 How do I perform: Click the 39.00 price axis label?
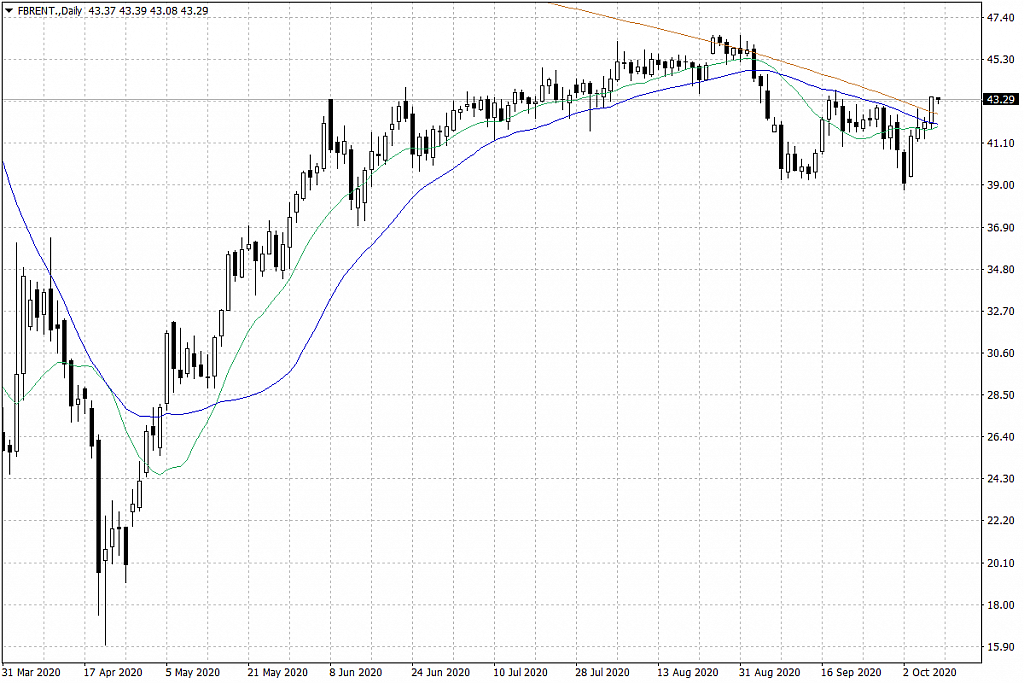click(x=1000, y=185)
